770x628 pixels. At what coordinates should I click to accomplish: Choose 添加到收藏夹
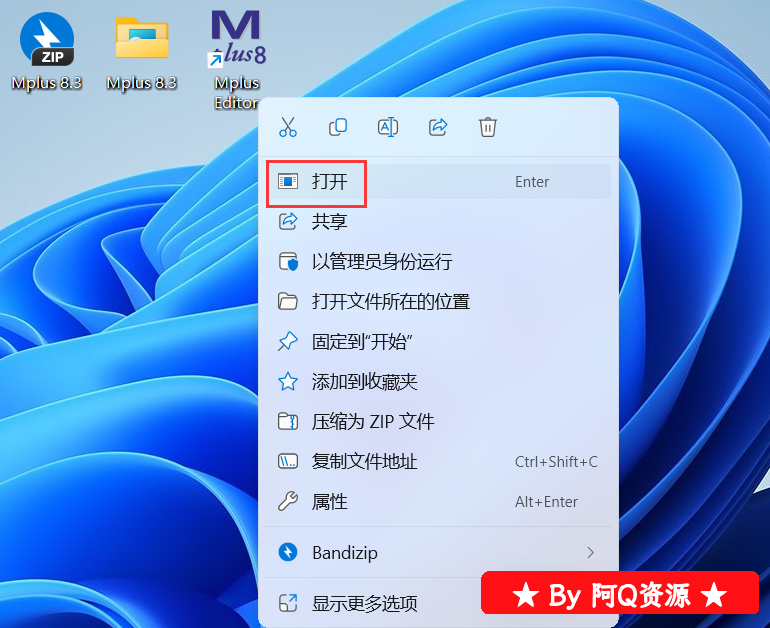[438, 382]
